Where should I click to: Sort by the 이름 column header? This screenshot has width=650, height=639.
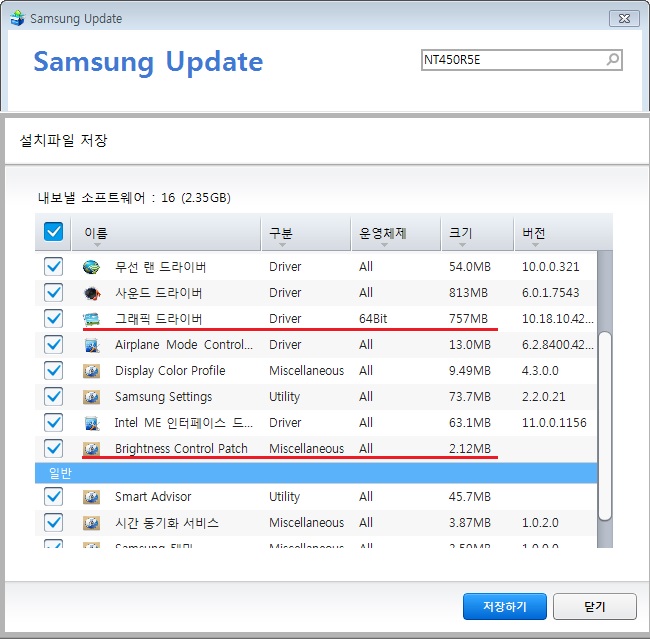pos(166,233)
